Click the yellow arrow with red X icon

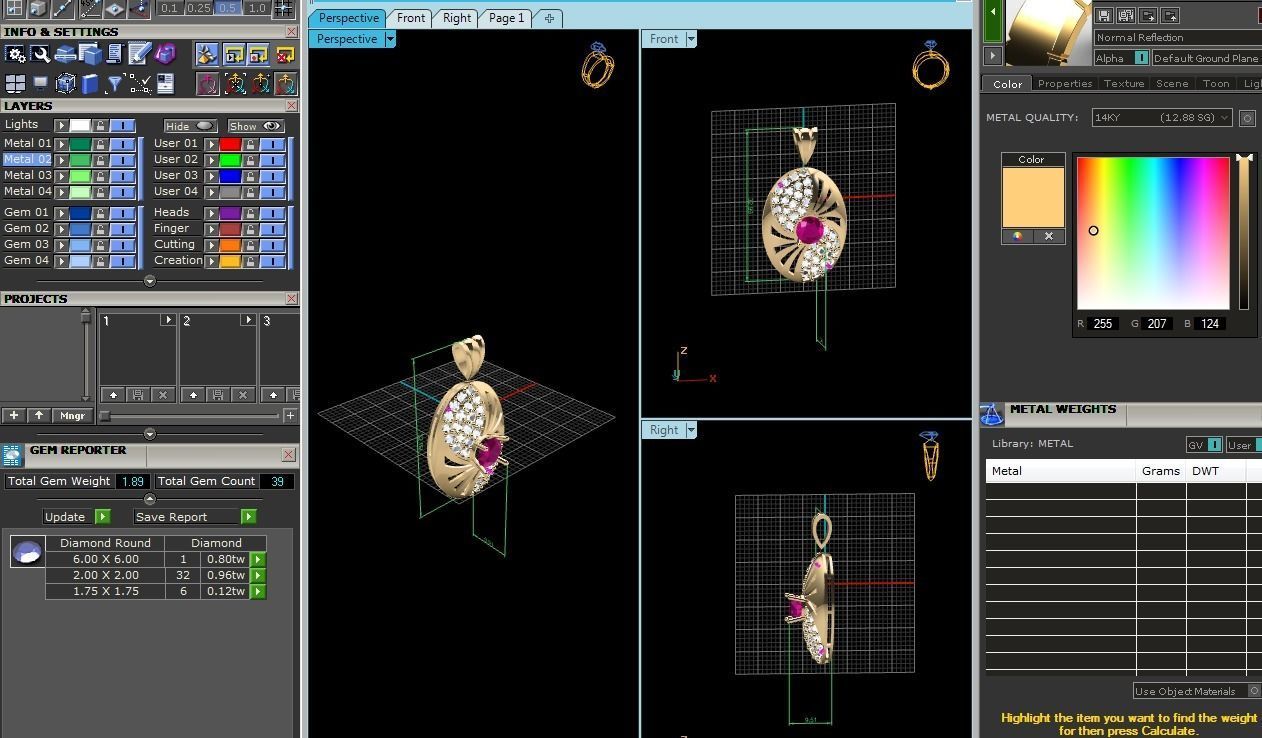(287, 55)
